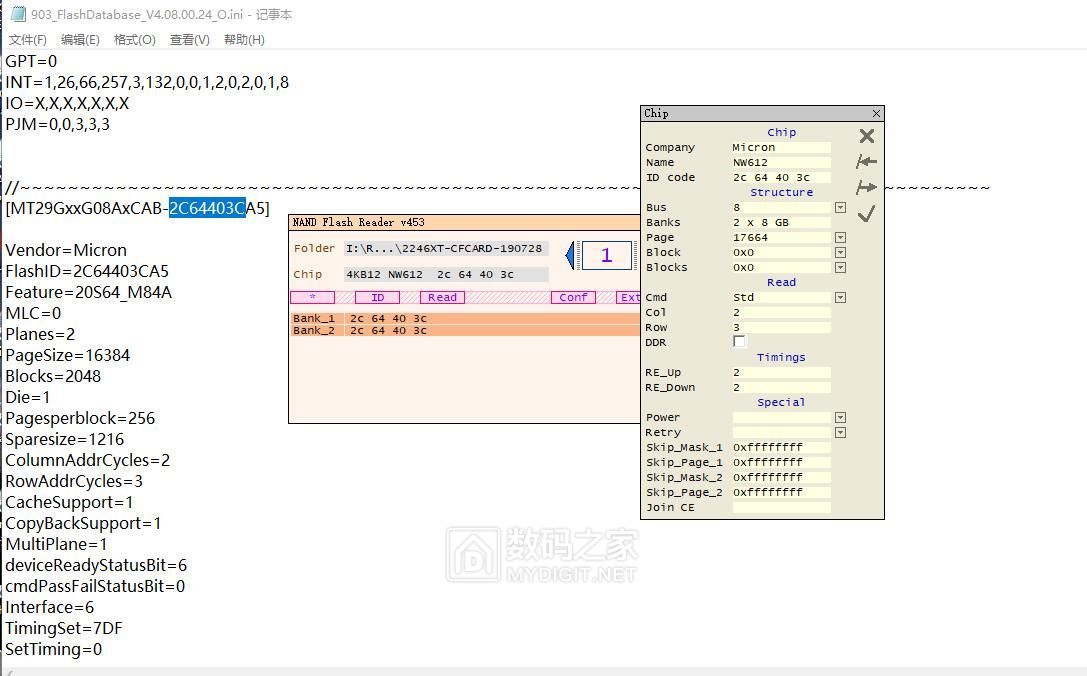This screenshot has height=676, width=1087.
Task: Click the left-arrow import icon in Chip panel
Action: (867, 162)
